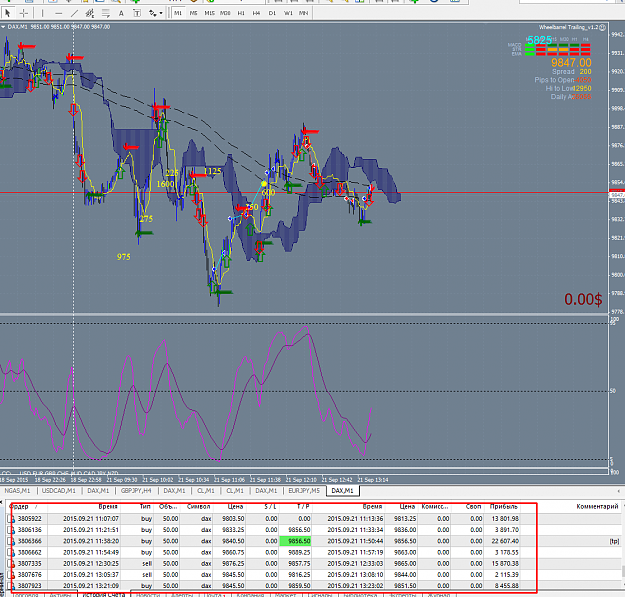
Task: Switch chart to H4 timeframe
Action: (256, 13)
